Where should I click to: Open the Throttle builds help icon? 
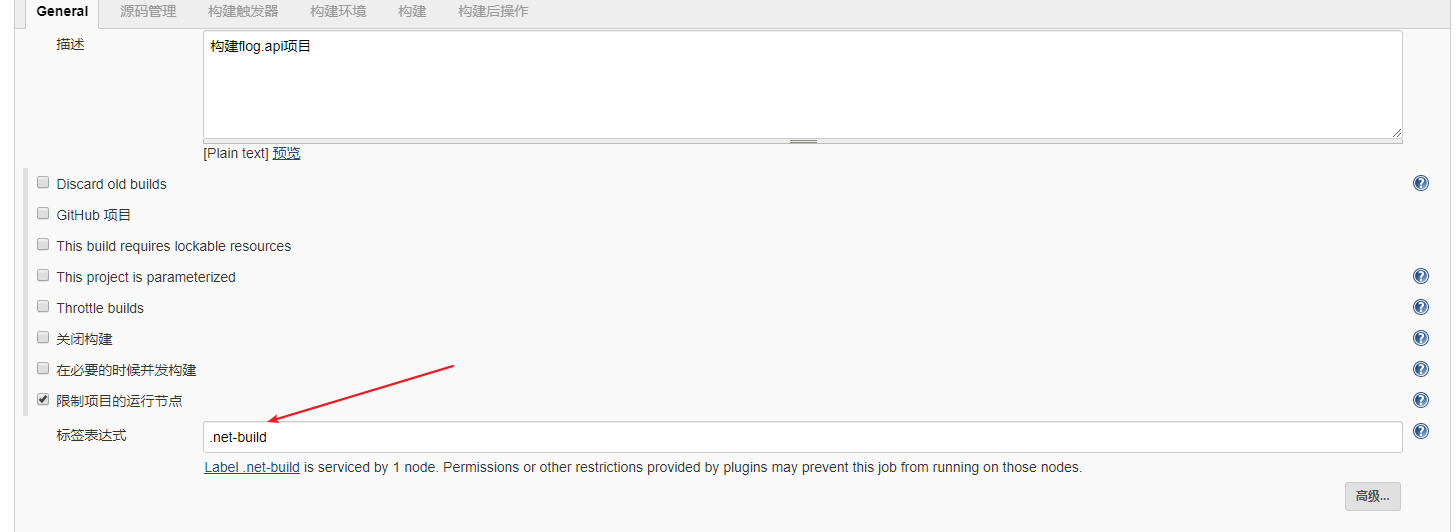pos(1420,308)
